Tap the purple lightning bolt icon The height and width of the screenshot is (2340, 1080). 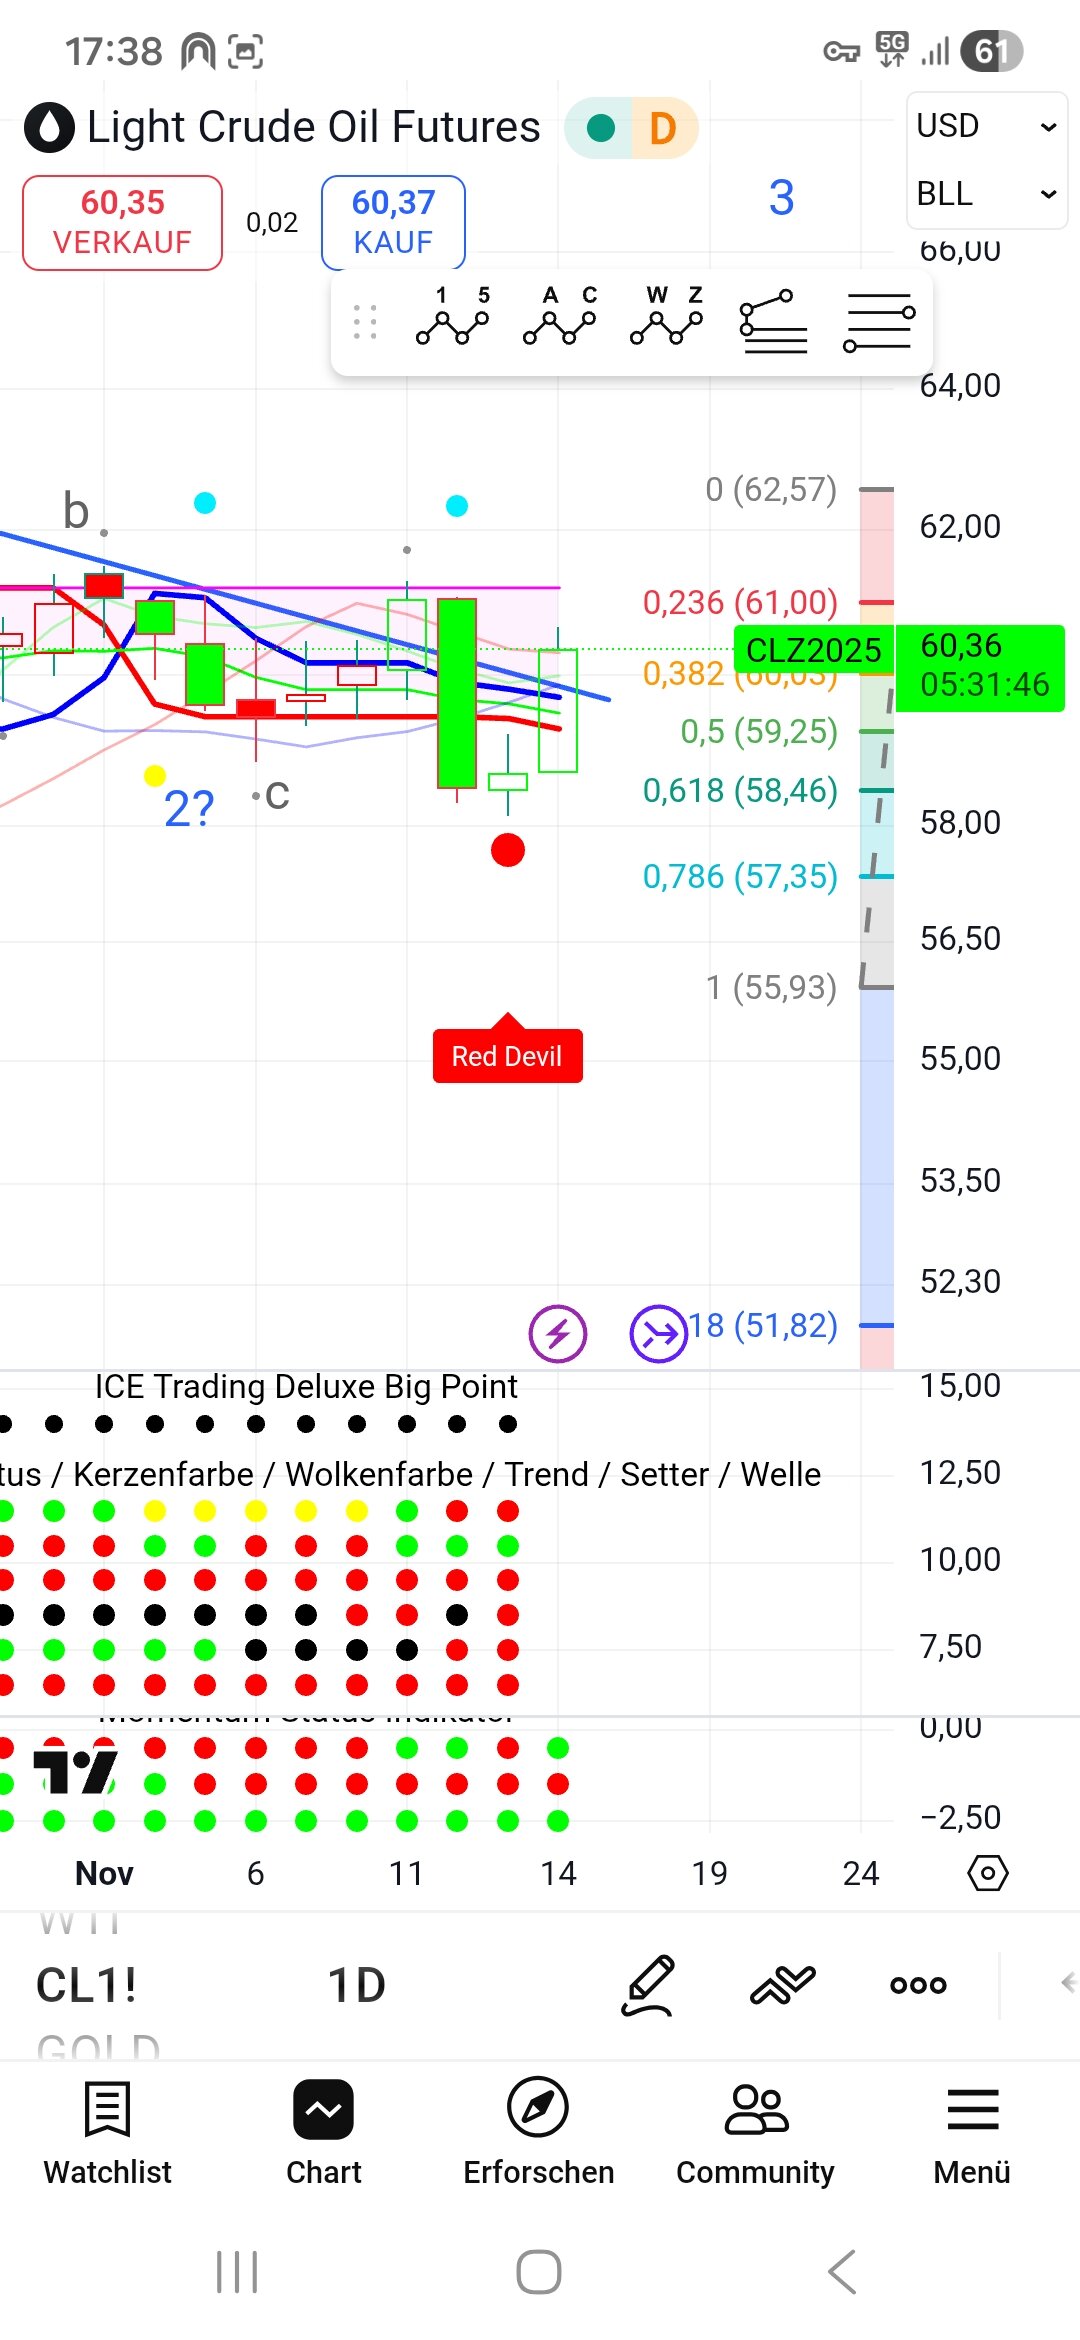(558, 1333)
